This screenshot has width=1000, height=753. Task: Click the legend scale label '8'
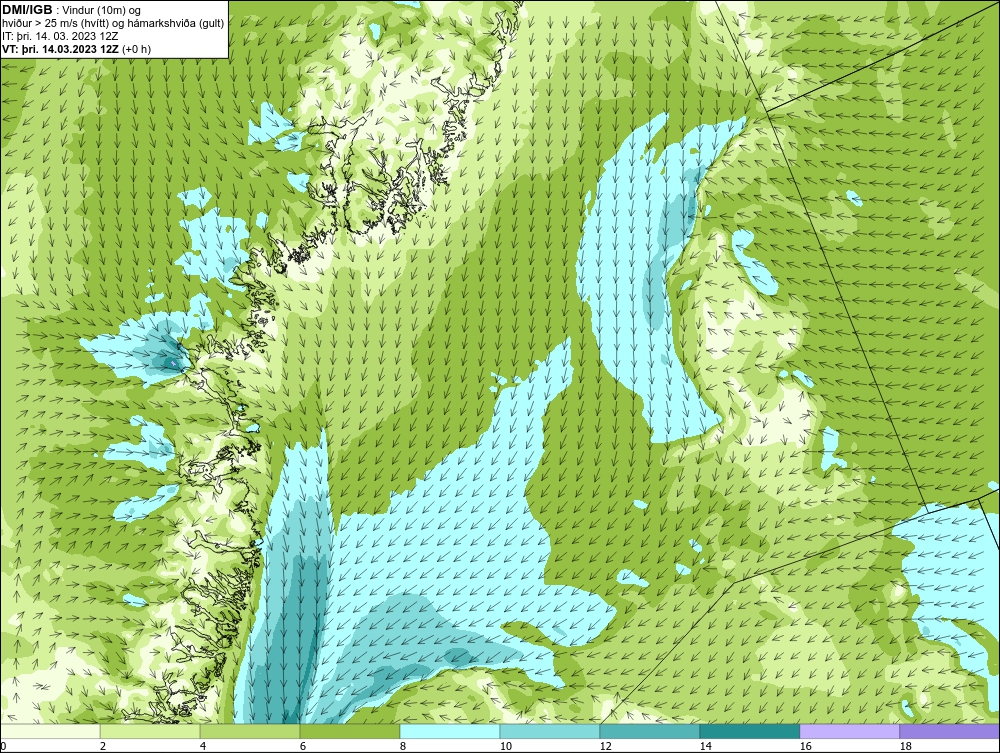(402, 746)
